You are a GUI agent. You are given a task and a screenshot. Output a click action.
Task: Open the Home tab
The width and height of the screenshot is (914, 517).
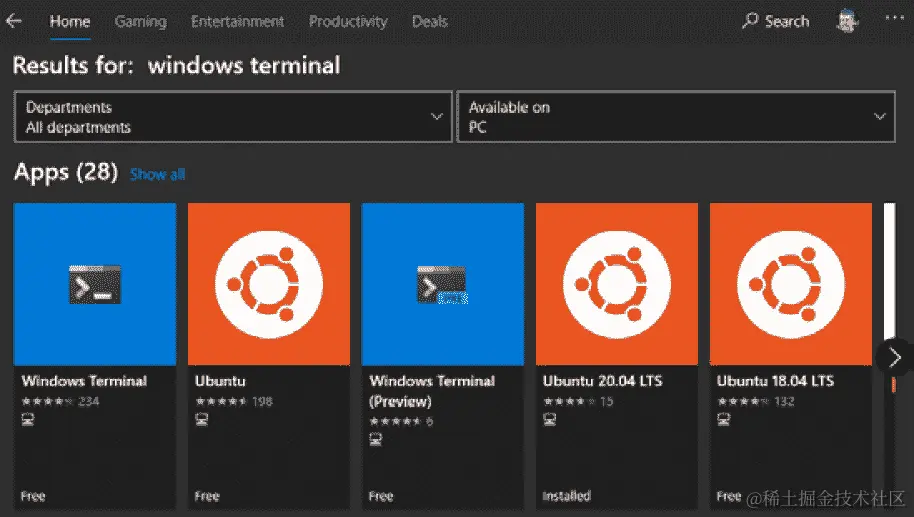click(70, 22)
